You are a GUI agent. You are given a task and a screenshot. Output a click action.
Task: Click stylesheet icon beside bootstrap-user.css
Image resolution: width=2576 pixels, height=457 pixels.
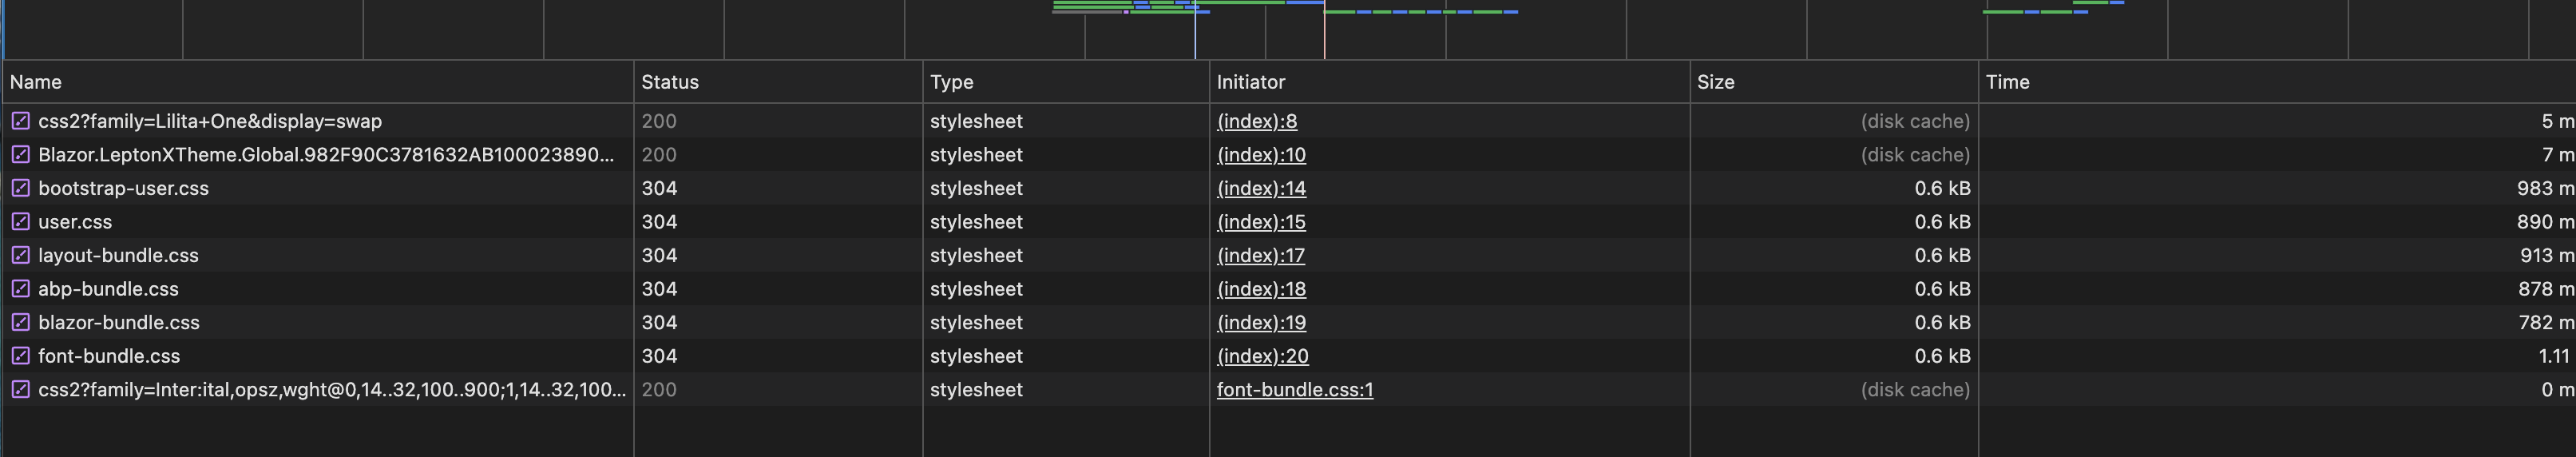click(20, 188)
